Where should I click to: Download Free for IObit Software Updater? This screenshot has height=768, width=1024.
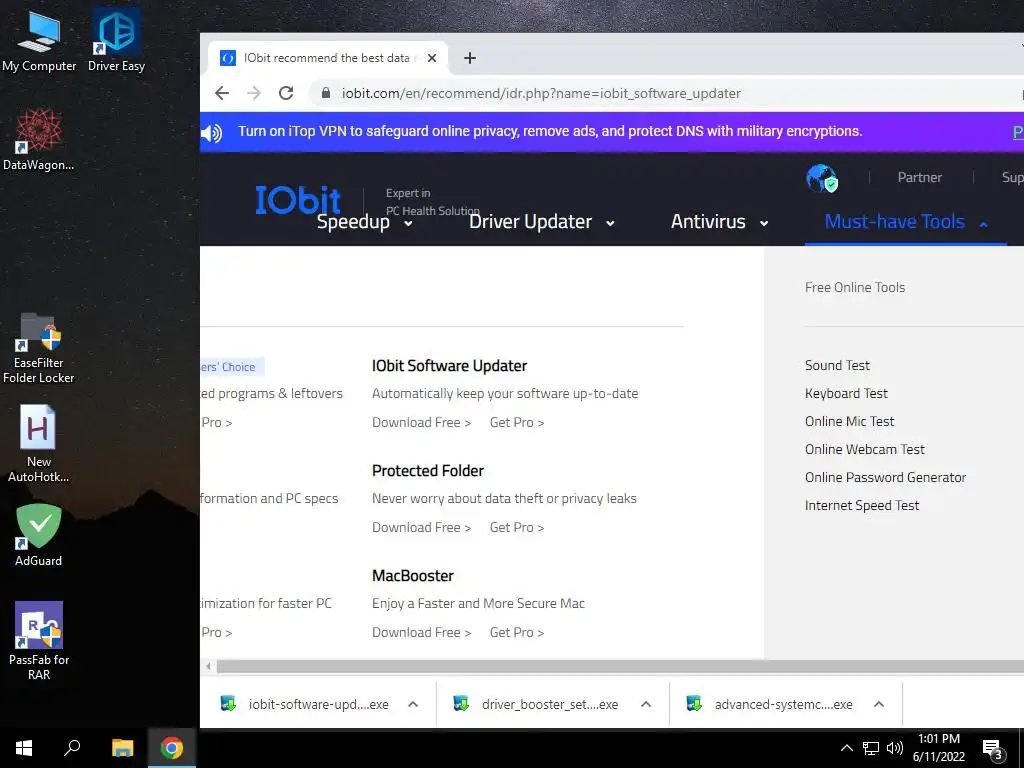coord(421,423)
